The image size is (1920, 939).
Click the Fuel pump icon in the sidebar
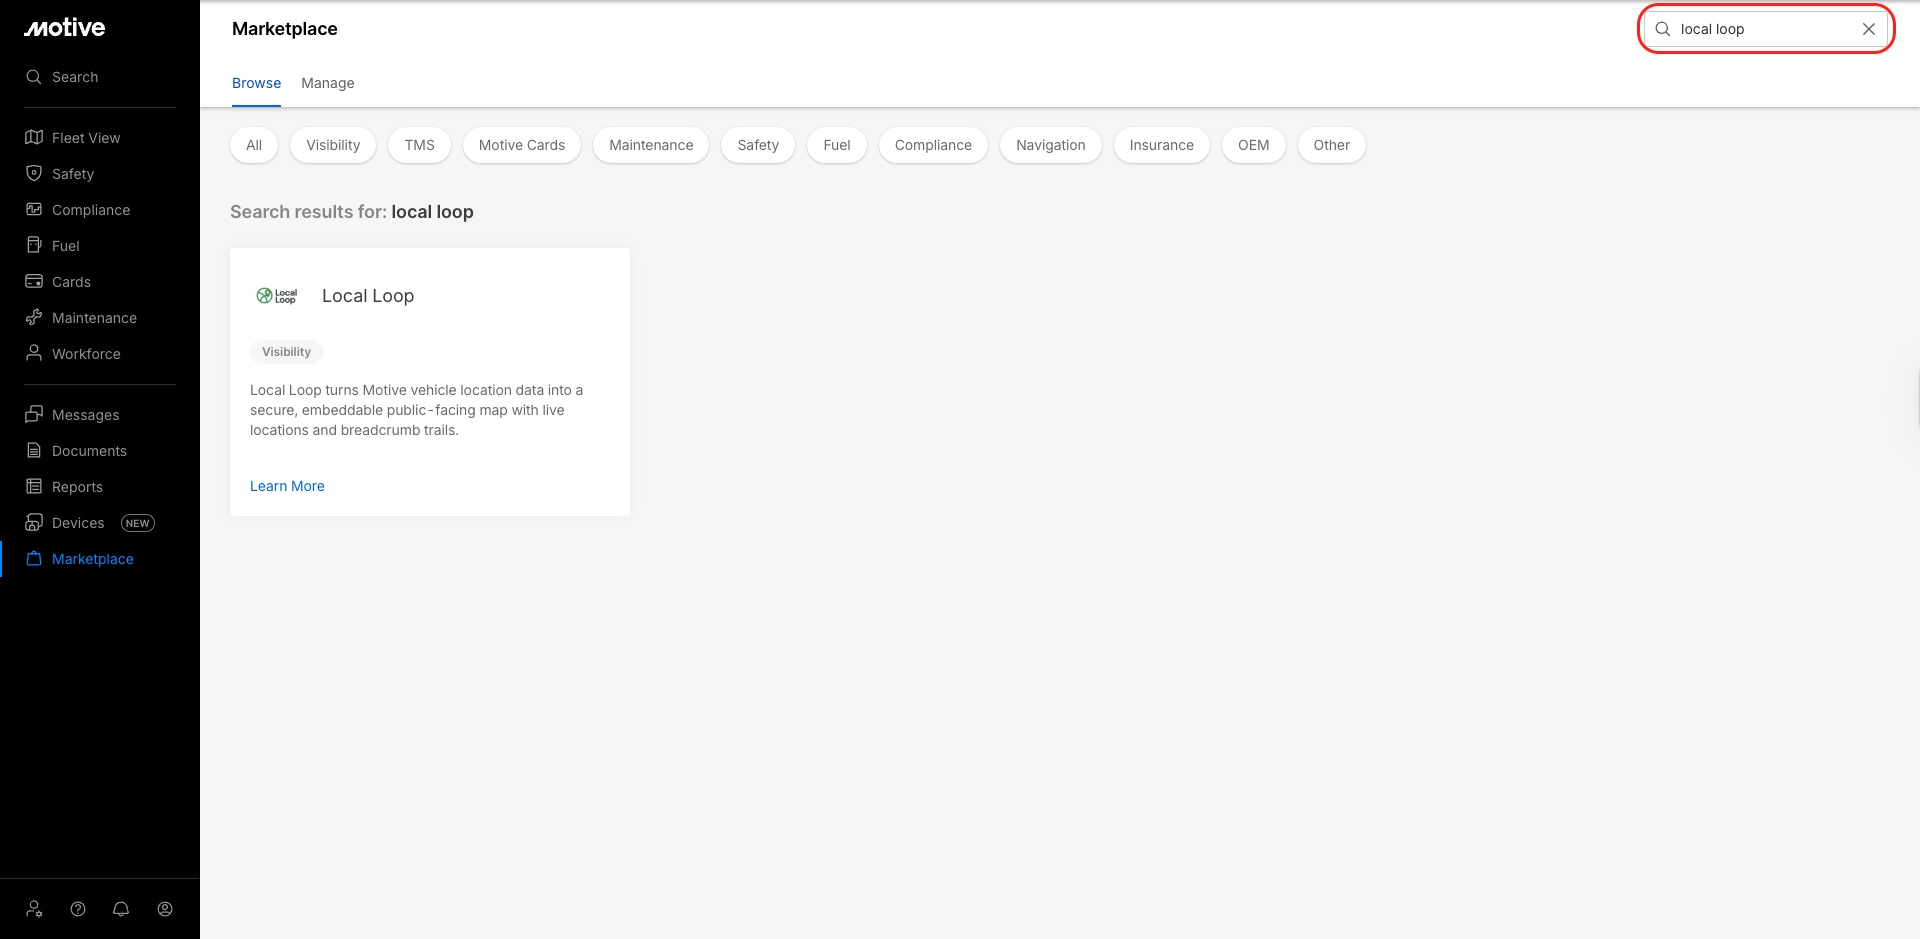(34, 245)
